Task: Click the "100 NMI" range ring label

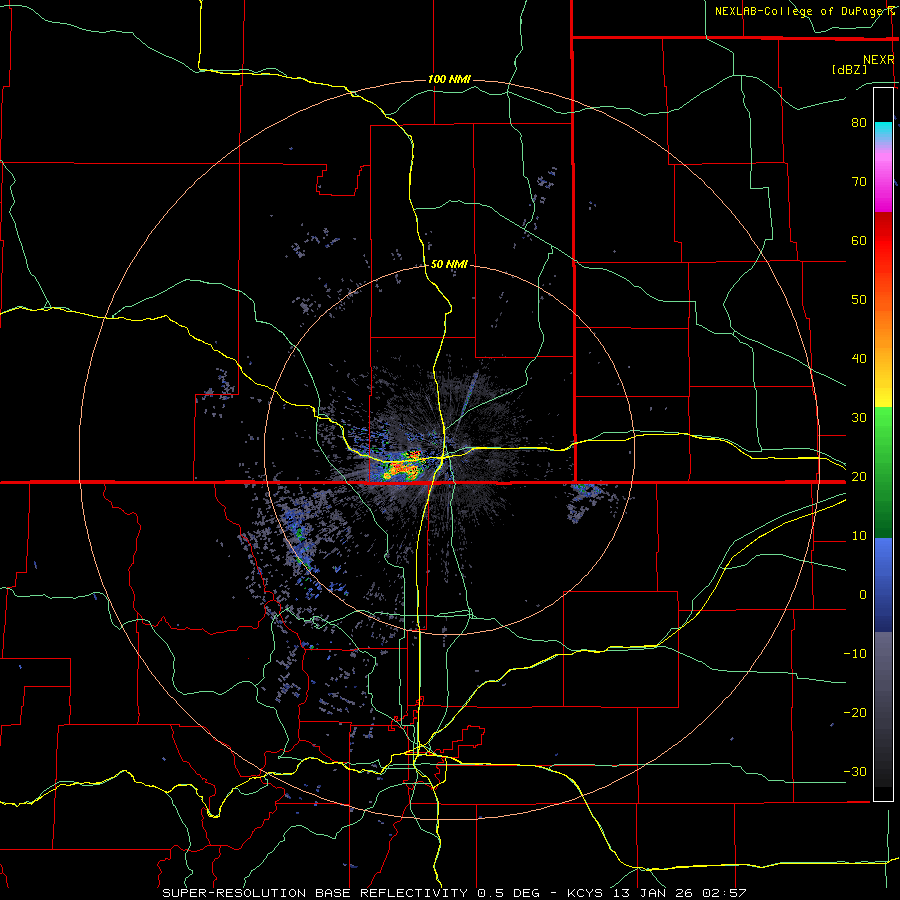Action: pos(449,79)
